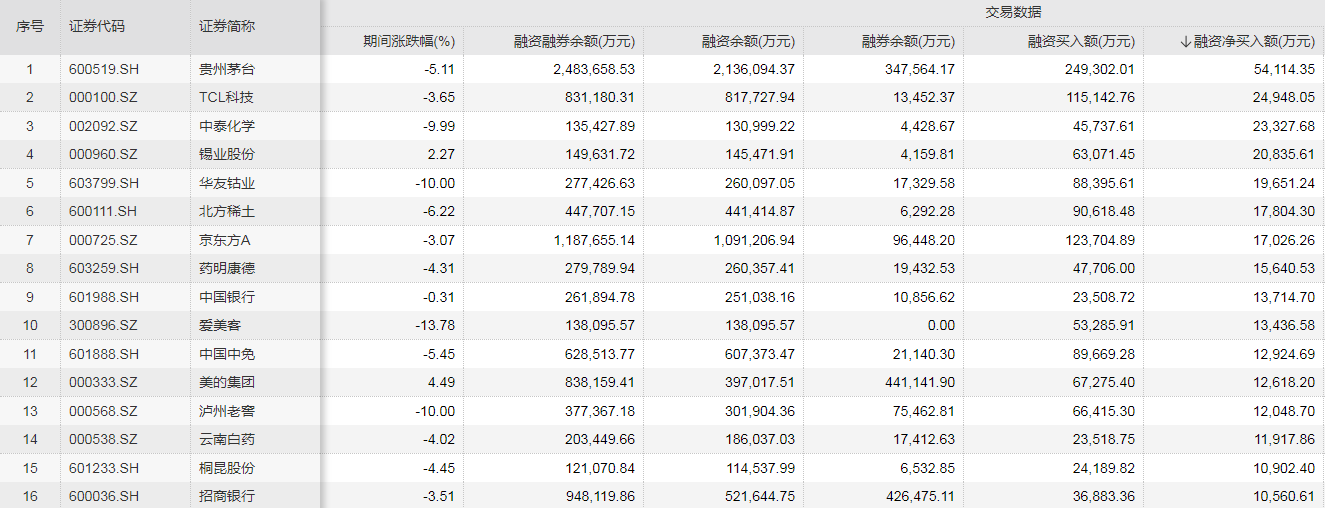The height and width of the screenshot is (508, 1325).
Task: Sort by 融资净买入额(万元) column header
Action: tap(1247, 41)
